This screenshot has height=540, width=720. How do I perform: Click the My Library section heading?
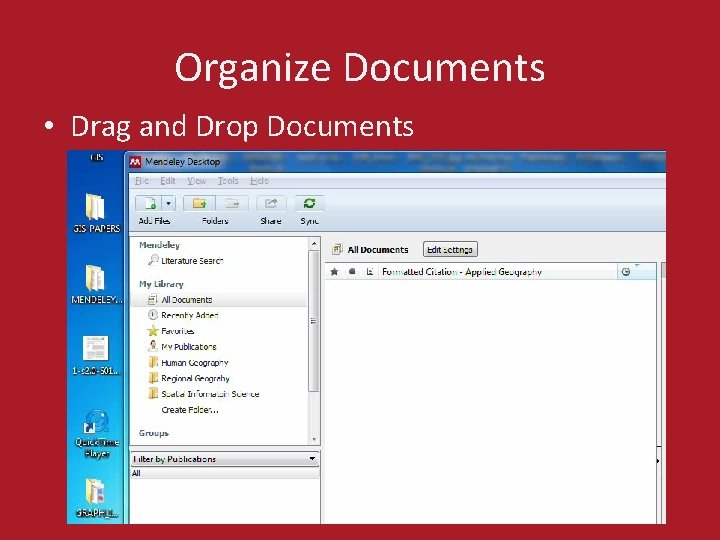[161, 284]
